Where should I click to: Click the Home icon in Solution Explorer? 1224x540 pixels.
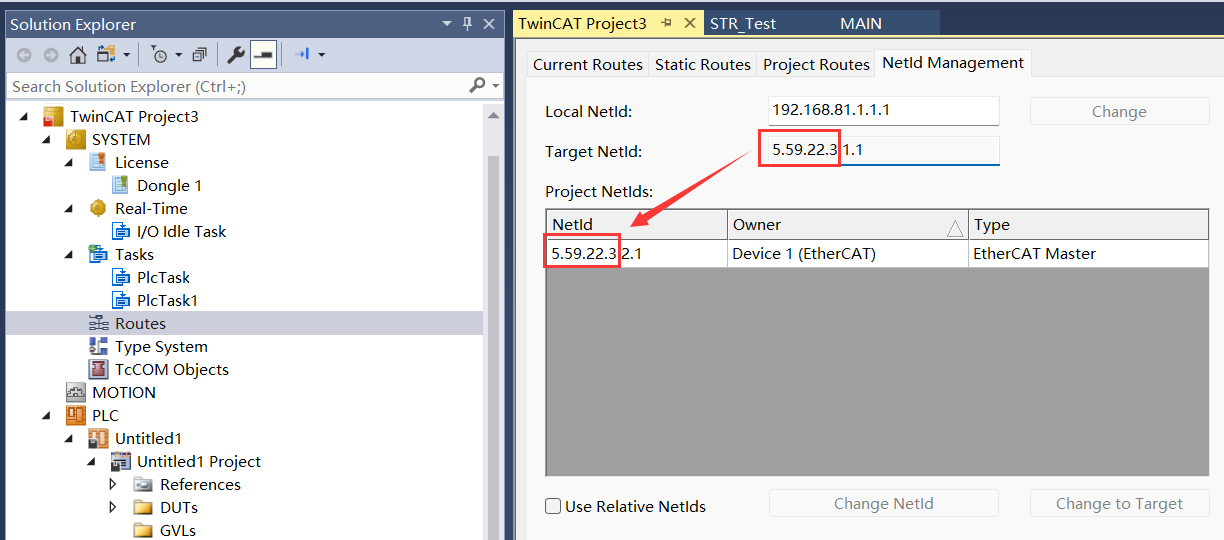click(x=78, y=54)
